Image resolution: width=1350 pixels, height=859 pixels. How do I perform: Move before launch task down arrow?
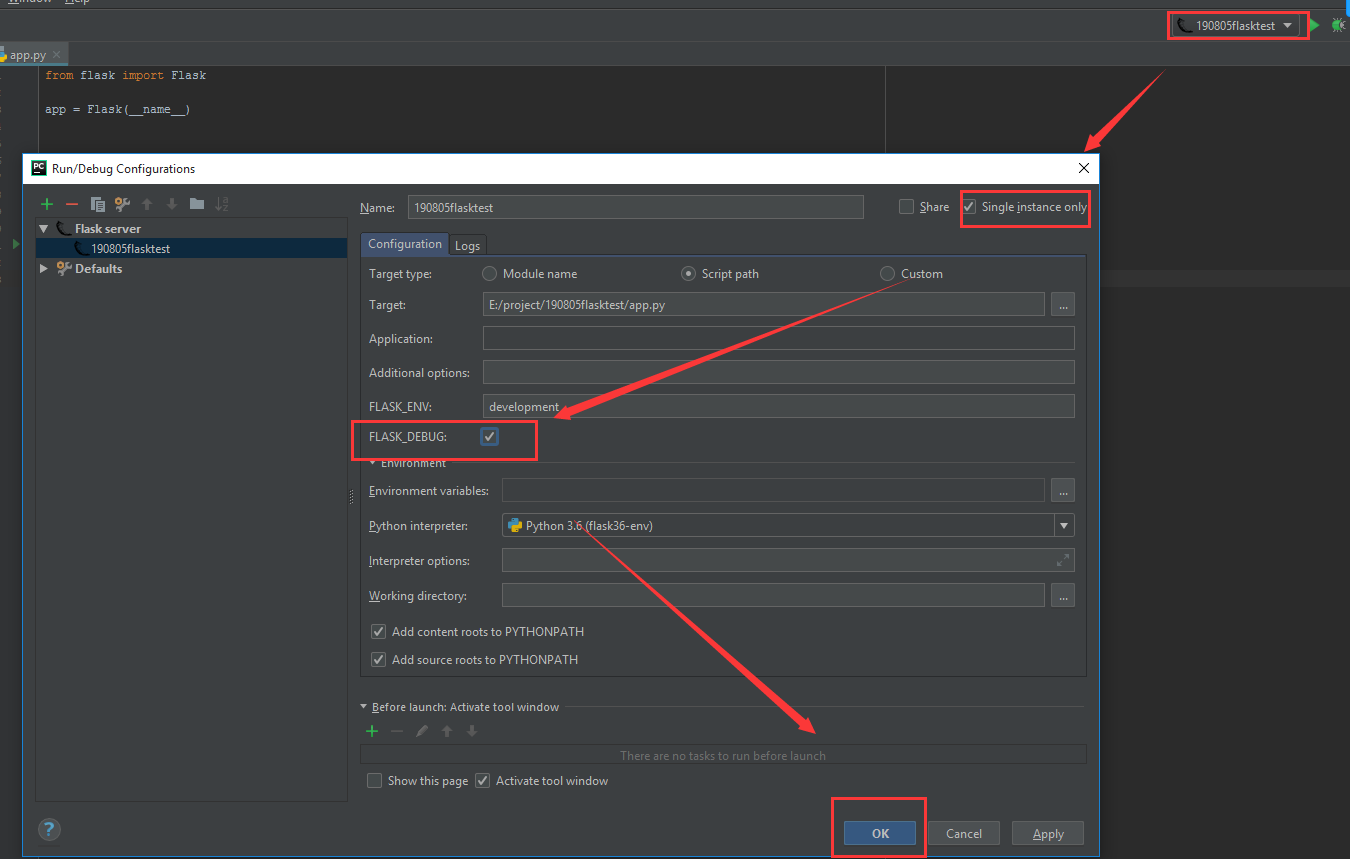[x=472, y=731]
